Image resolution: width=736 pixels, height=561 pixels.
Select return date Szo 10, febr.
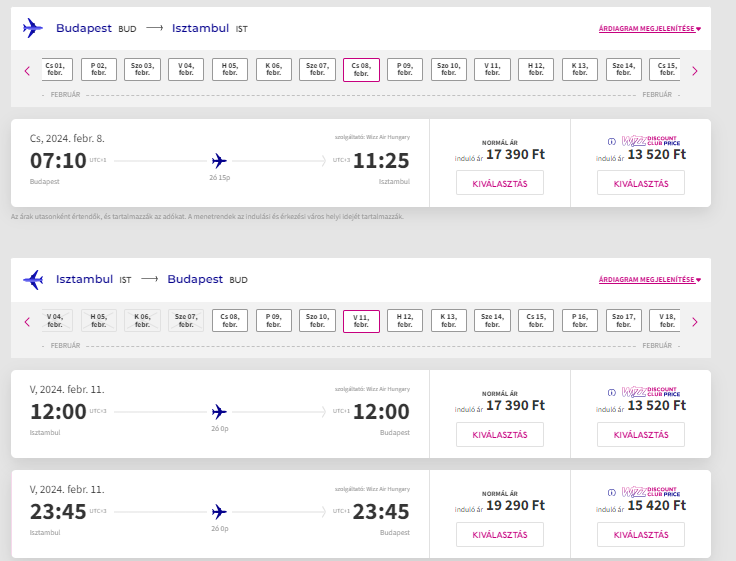coord(317,320)
